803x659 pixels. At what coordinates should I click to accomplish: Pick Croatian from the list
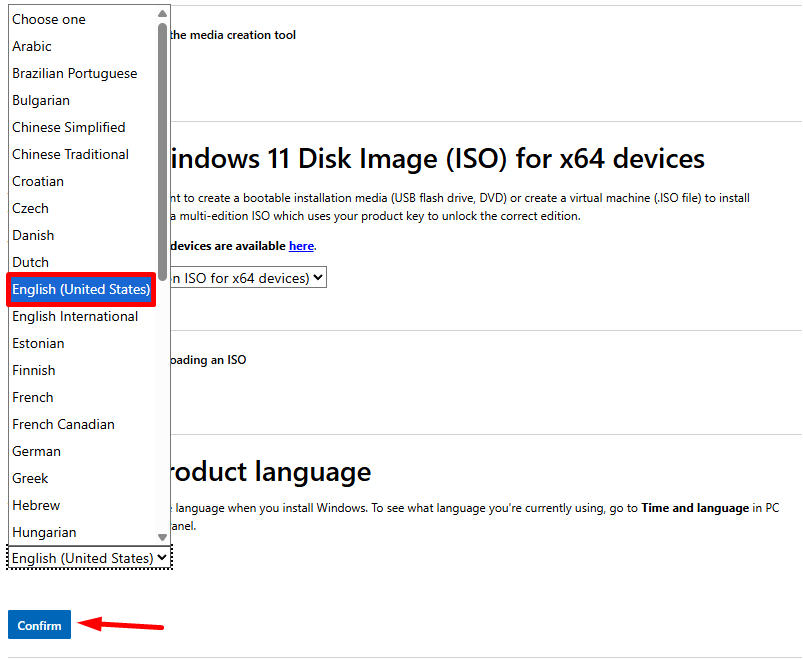tap(82, 181)
